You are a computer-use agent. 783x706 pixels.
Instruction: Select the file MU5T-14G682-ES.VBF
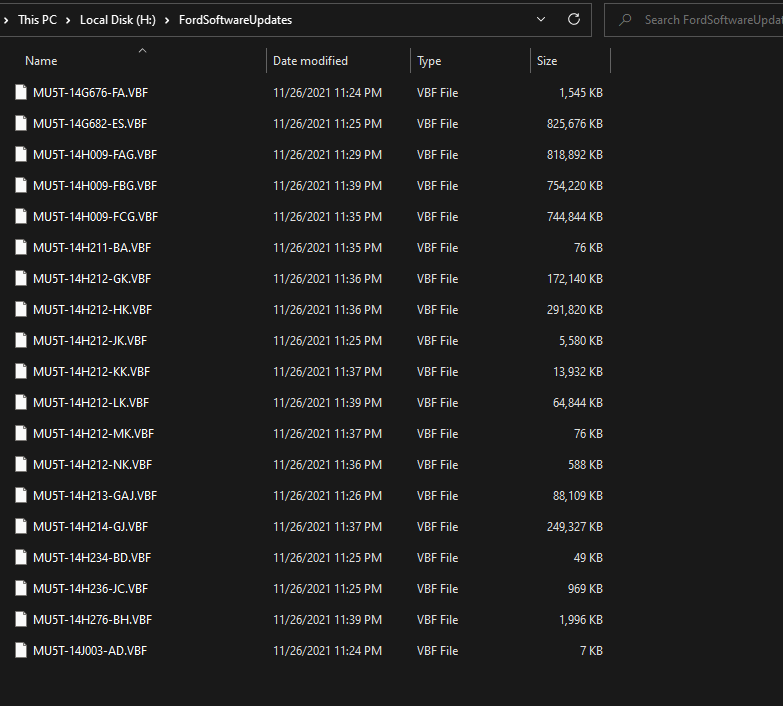point(90,124)
